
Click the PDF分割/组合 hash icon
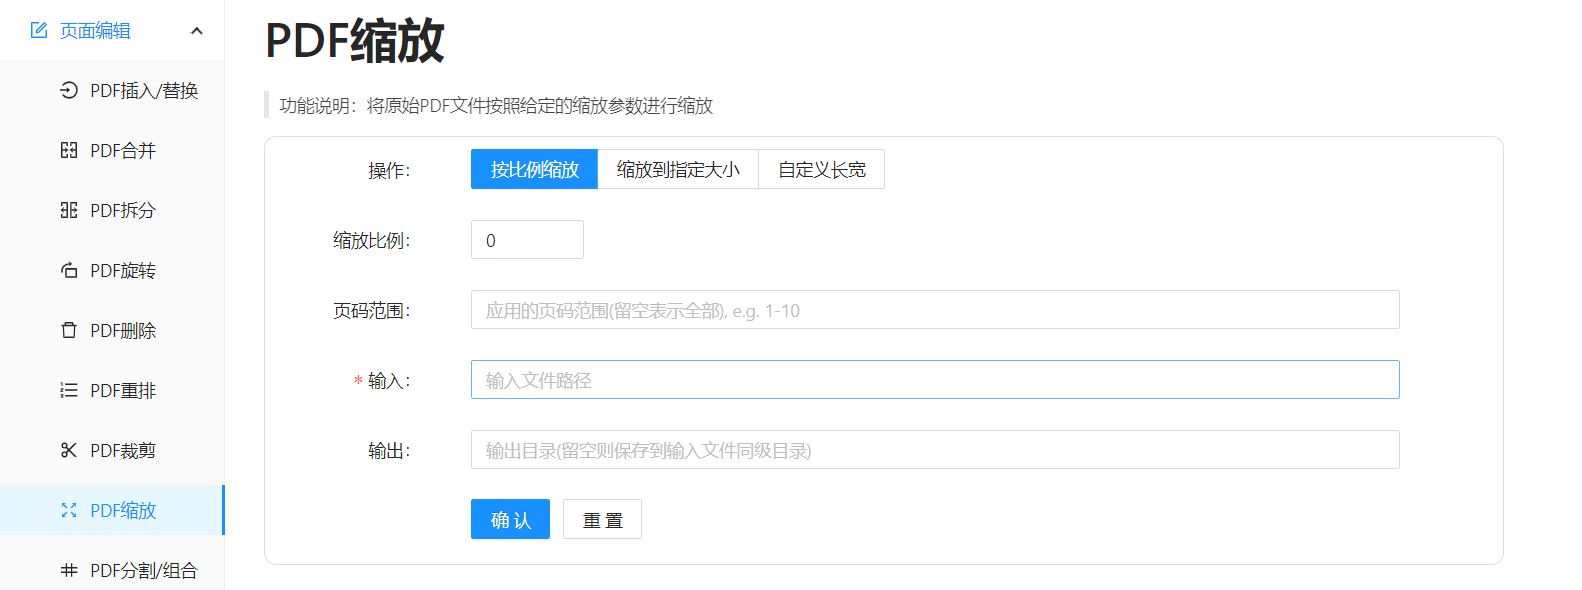[69, 570]
